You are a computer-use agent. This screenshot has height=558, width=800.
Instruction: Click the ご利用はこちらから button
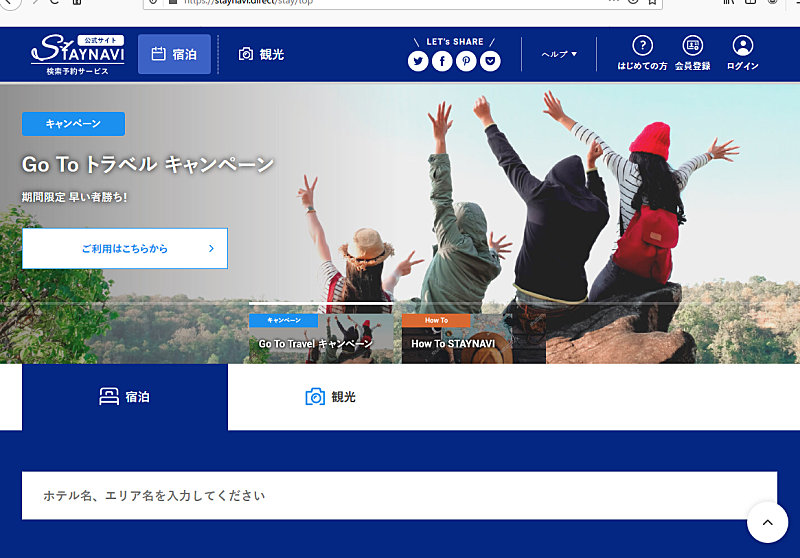pos(125,248)
